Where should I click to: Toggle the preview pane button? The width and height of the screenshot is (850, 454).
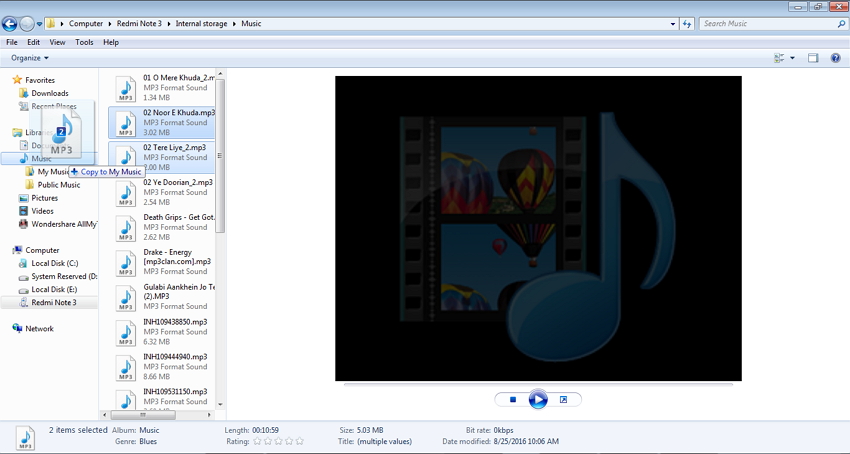point(813,58)
